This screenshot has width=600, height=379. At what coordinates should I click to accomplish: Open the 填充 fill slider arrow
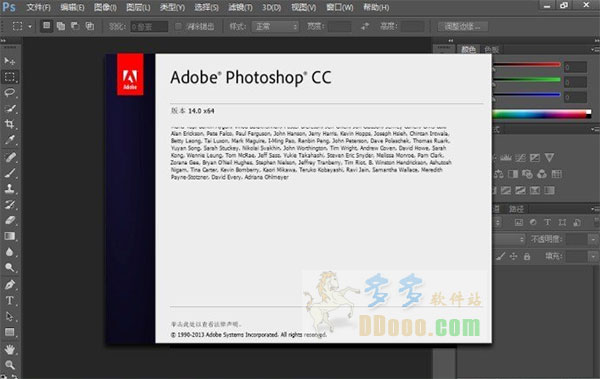click(x=593, y=256)
